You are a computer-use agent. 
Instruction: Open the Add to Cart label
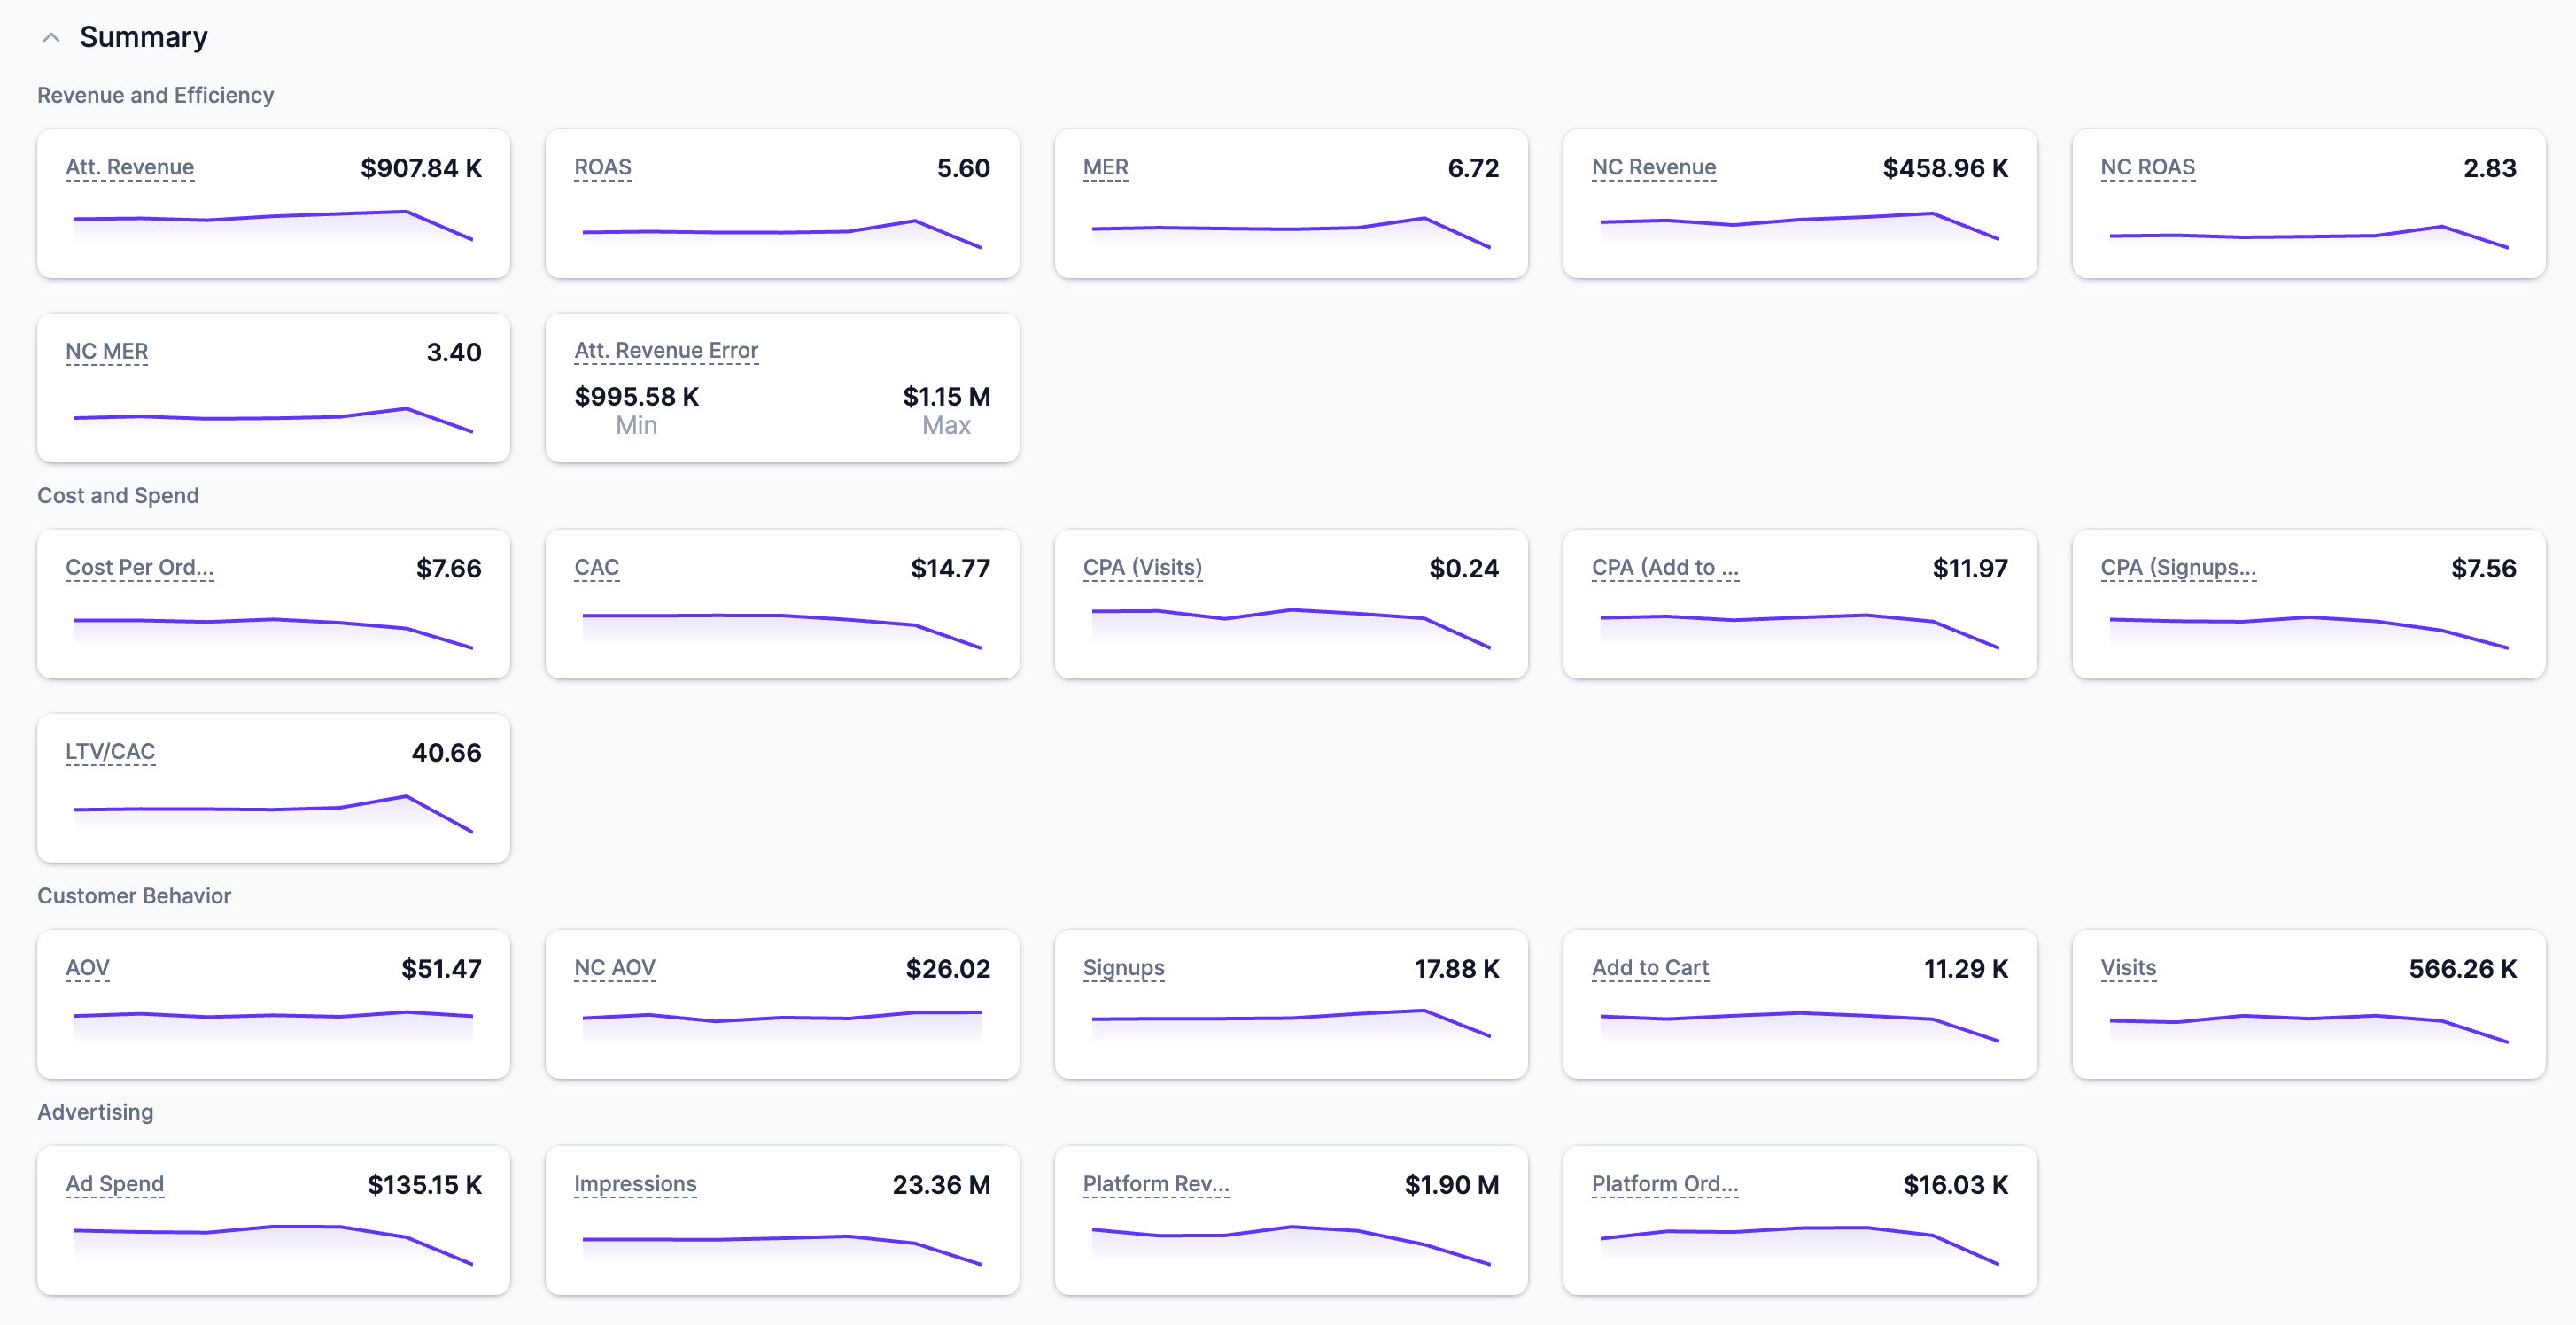tap(1650, 967)
